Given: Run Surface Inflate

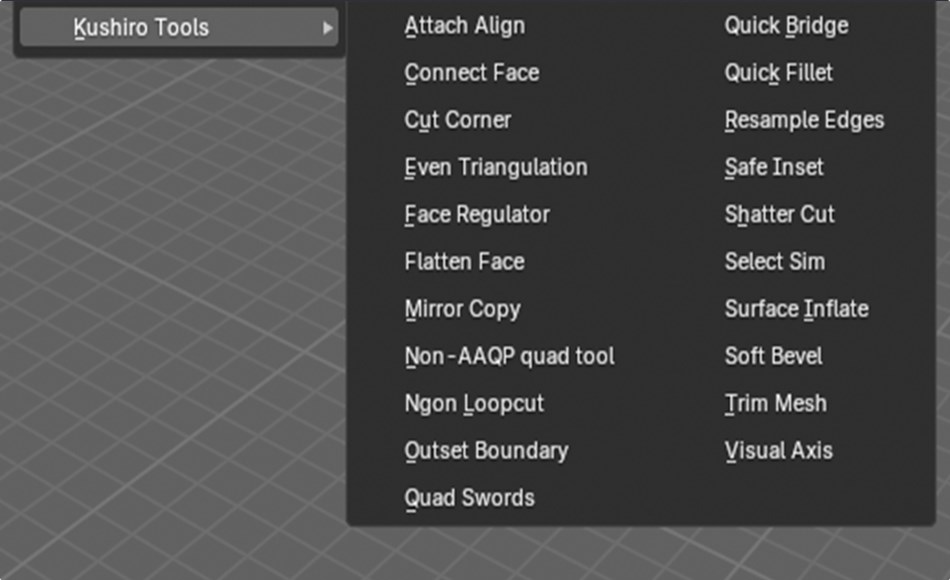Looking at the screenshot, I should click(x=795, y=309).
